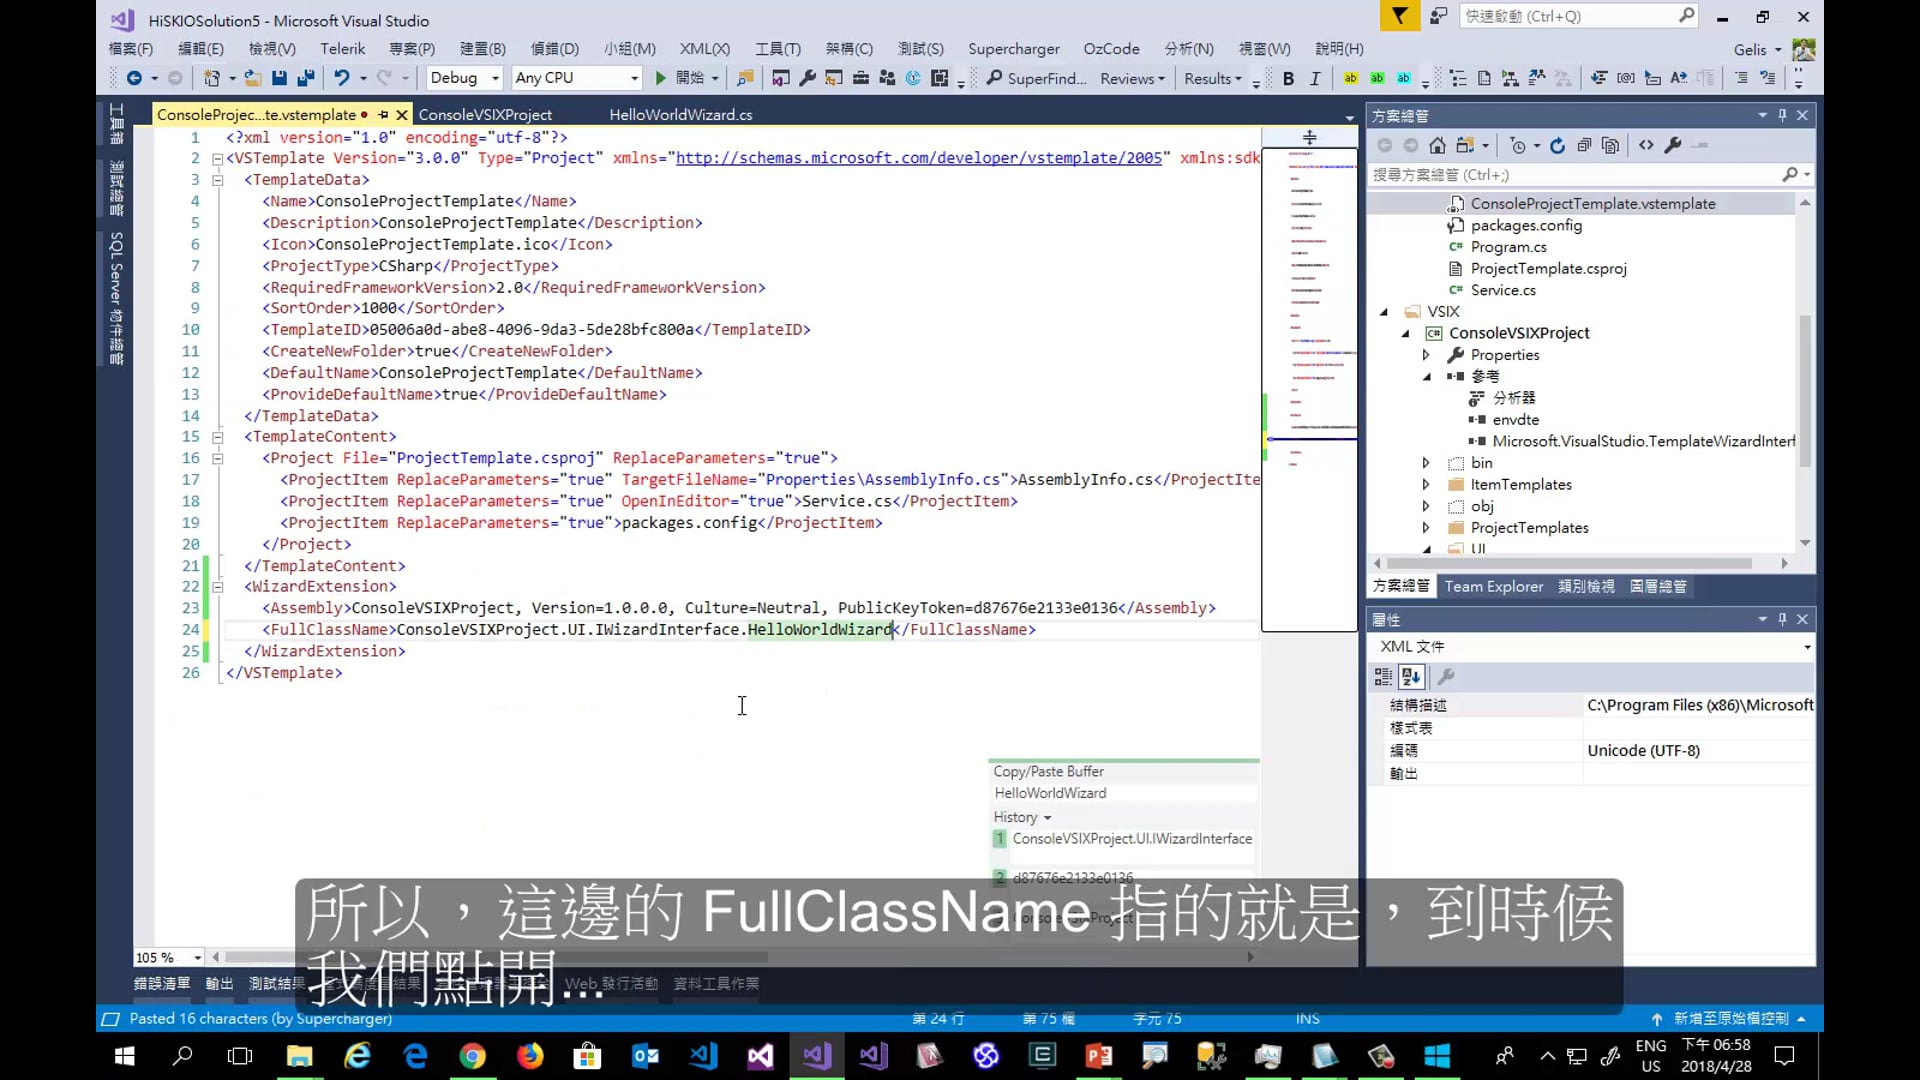This screenshot has height=1080, width=1920.
Task: Click the Save All toolbar icon
Action: (304, 77)
